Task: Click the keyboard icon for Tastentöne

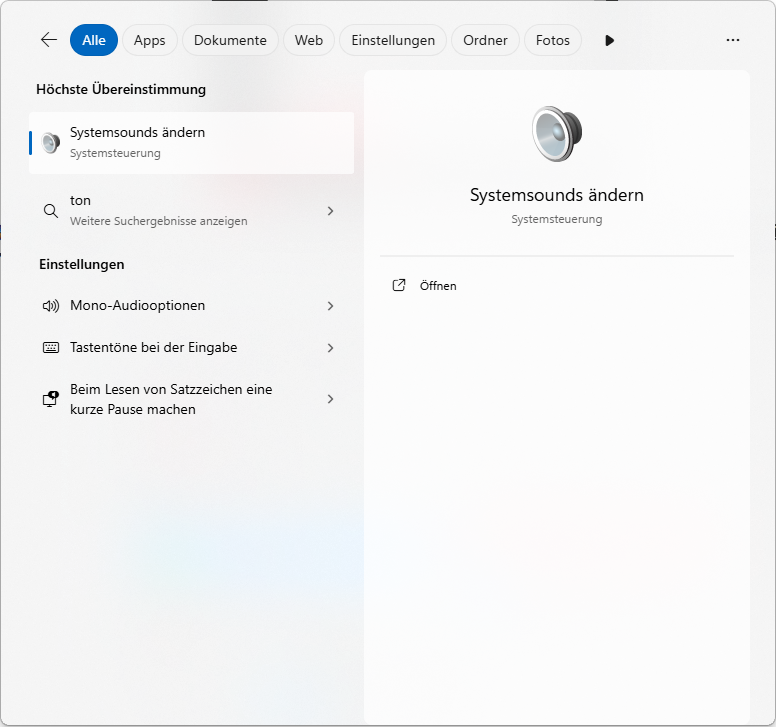Action: click(x=50, y=348)
